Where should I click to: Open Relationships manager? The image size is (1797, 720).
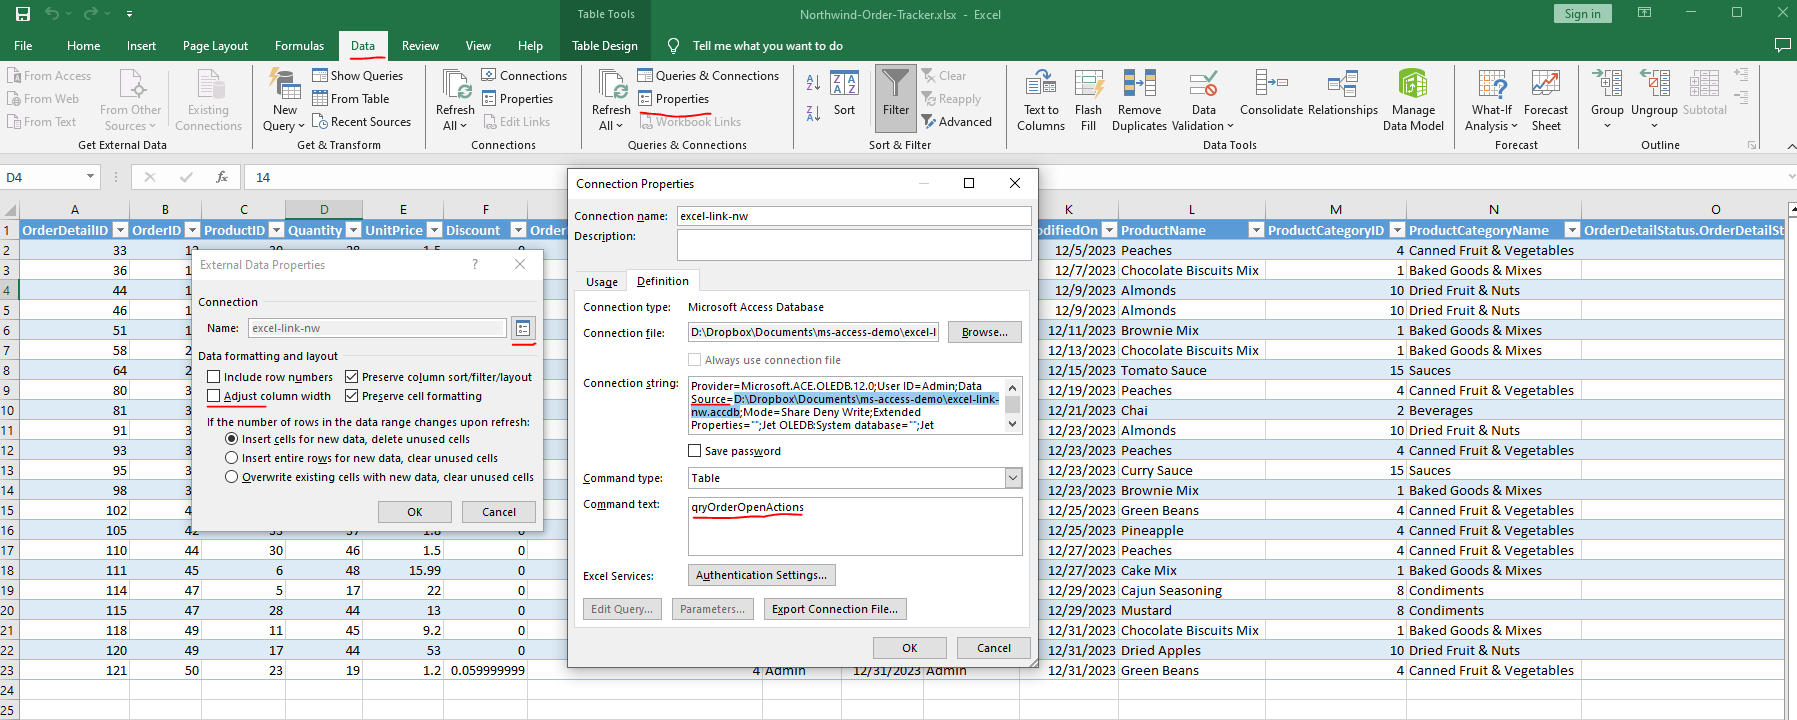[1343, 94]
